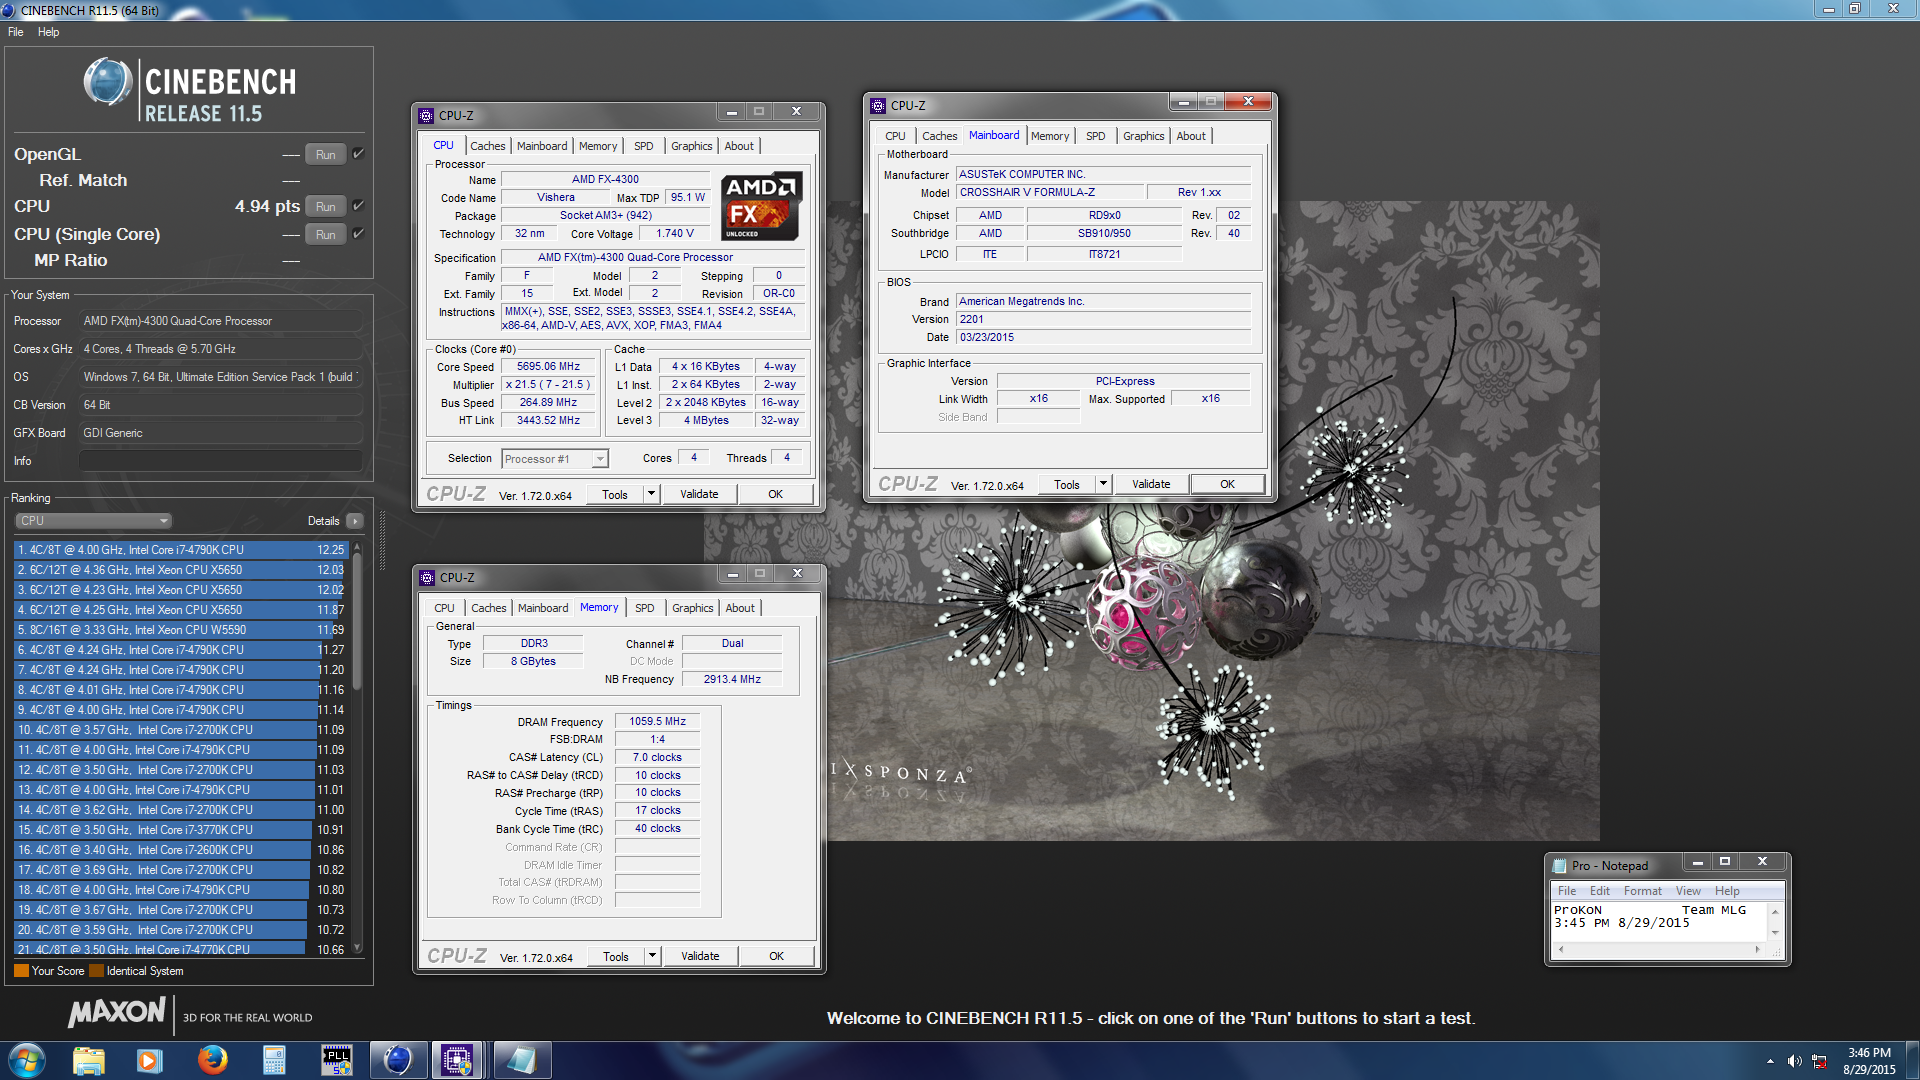Click the AMD FX logo in CPU-Z

pyautogui.click(x=762, y=207)
